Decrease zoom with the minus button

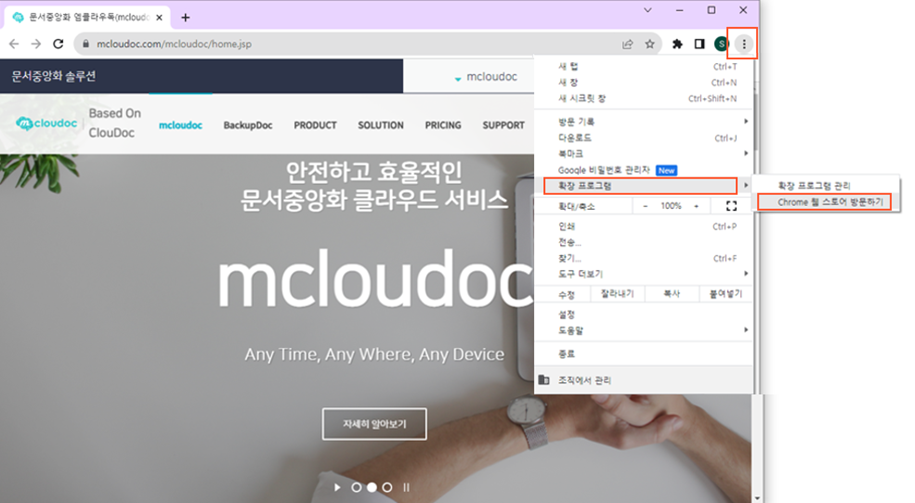pyautogui.click(x=645, y=206)
